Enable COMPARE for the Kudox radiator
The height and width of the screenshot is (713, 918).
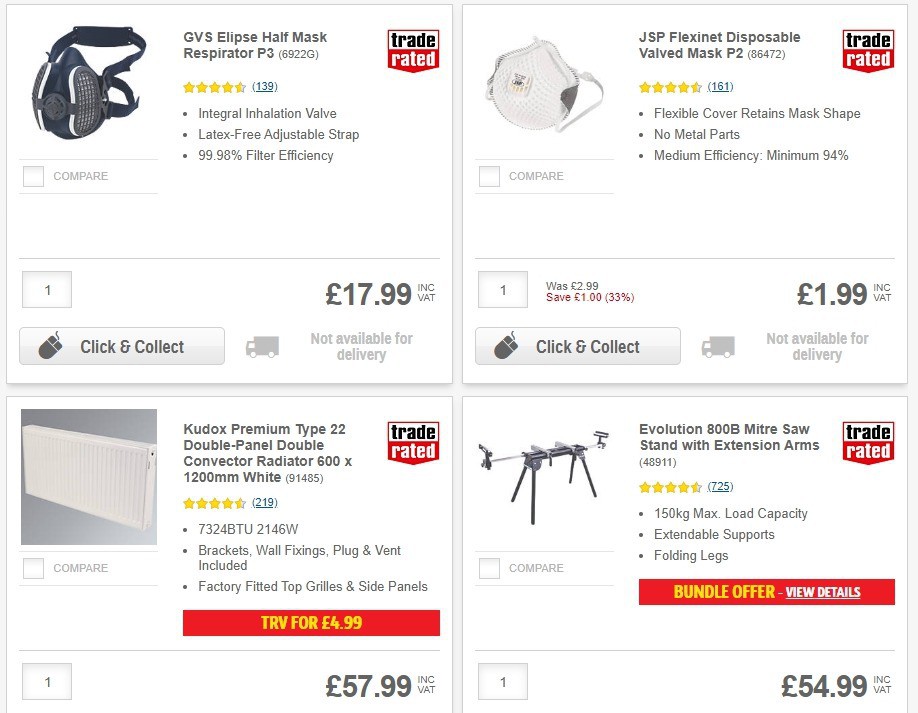pyautogui.click(x=33, y=568)
